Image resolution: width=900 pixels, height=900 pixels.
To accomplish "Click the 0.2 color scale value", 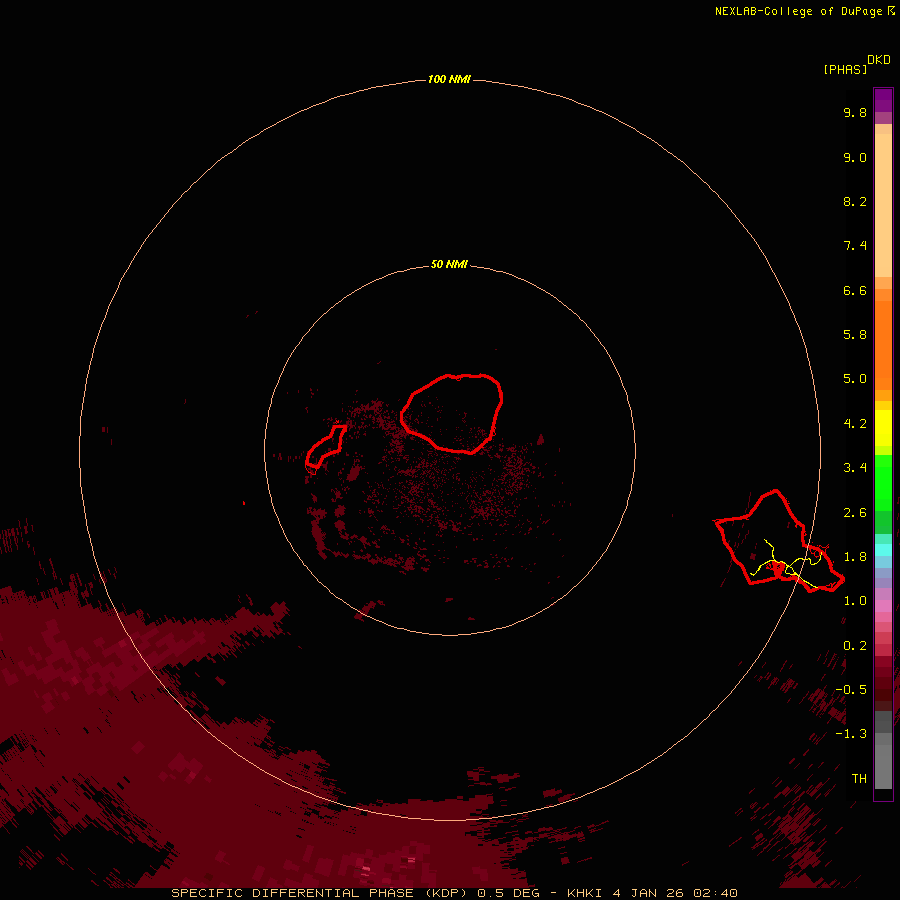I will pos(855,646).
